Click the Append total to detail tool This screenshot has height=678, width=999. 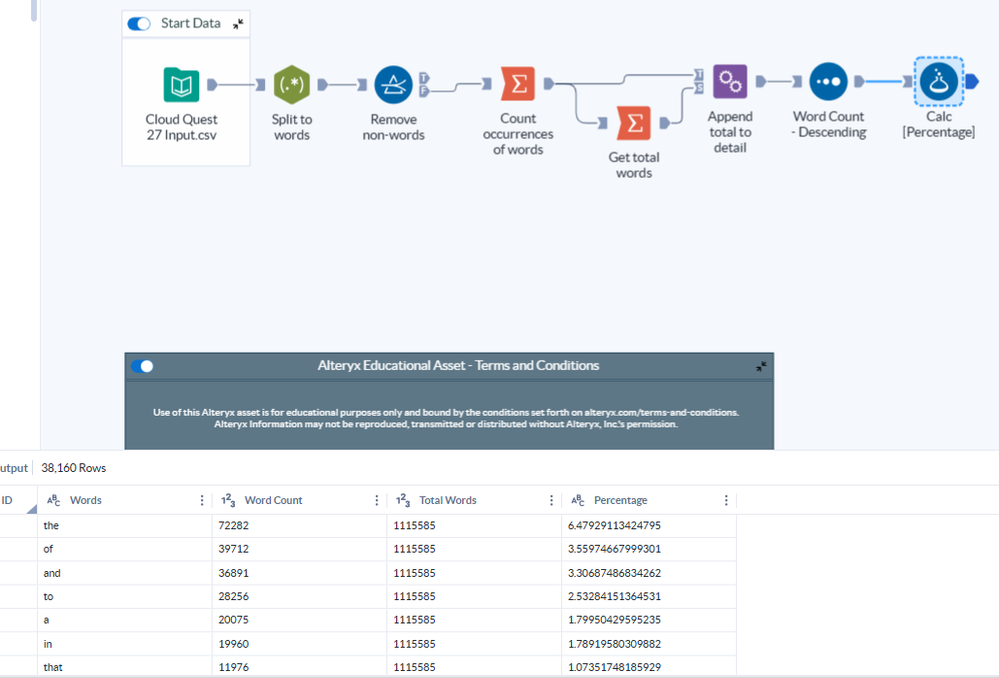[730, 82]
